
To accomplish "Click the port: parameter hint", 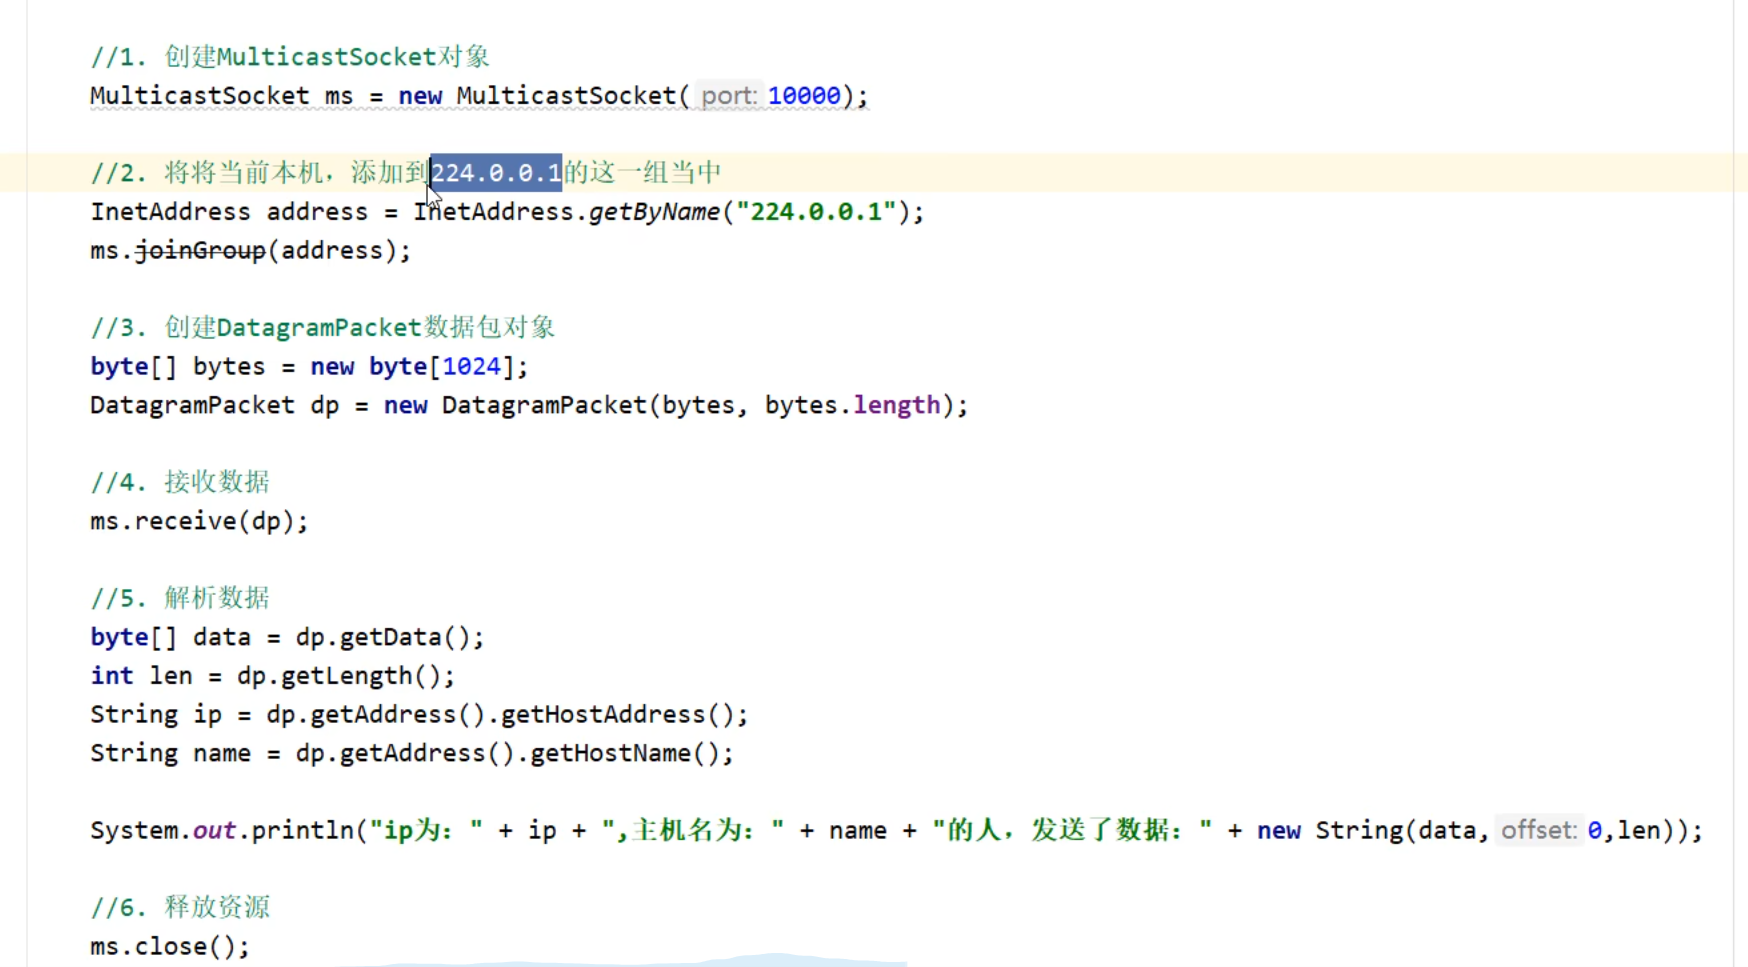I will pyautogui.click(x=728, y=96).
